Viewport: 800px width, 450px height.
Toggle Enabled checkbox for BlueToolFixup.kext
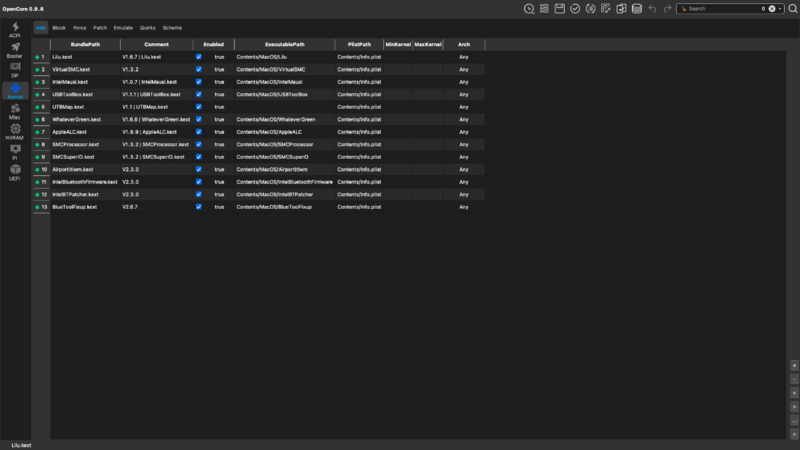pos(198,207)
